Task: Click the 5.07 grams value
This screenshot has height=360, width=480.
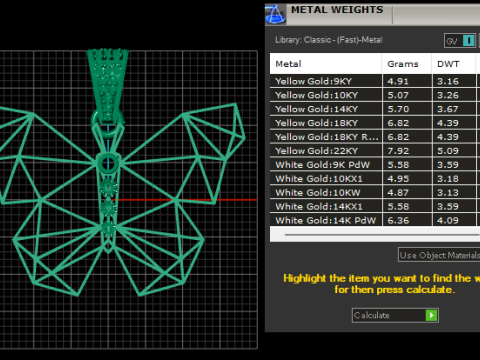Action: pos(398,95)
